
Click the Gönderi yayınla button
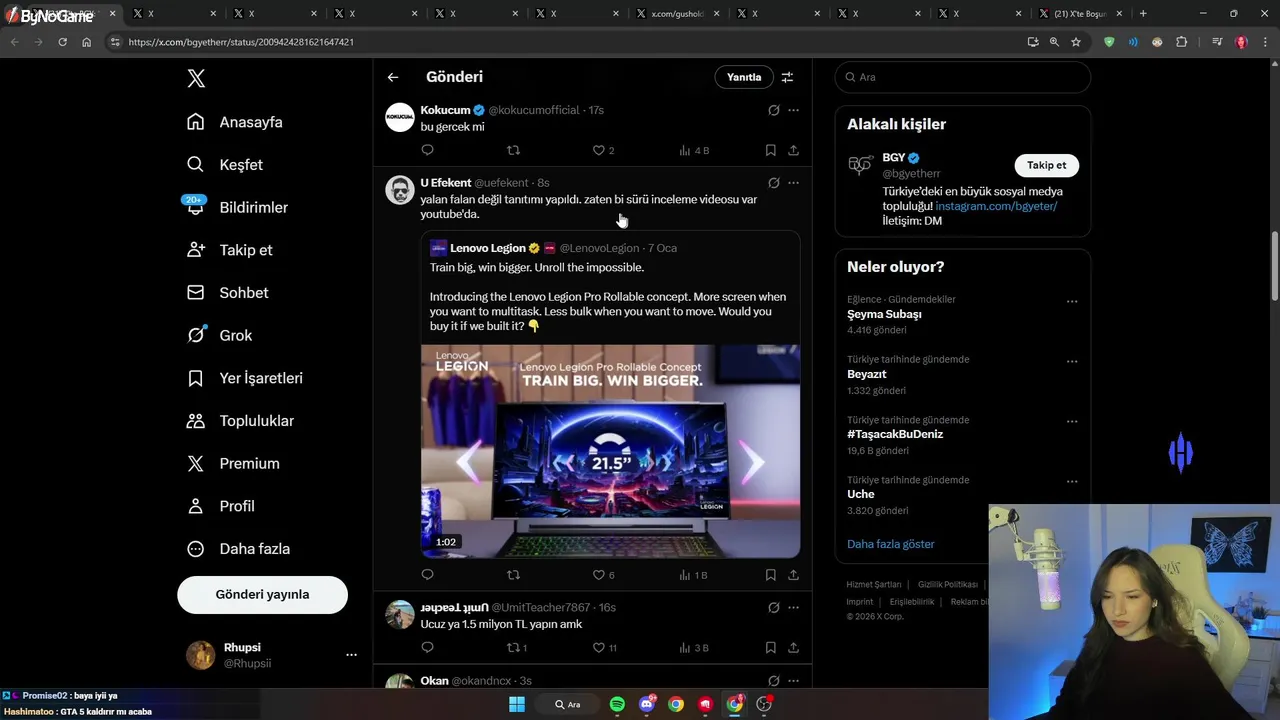coord(262,594)
